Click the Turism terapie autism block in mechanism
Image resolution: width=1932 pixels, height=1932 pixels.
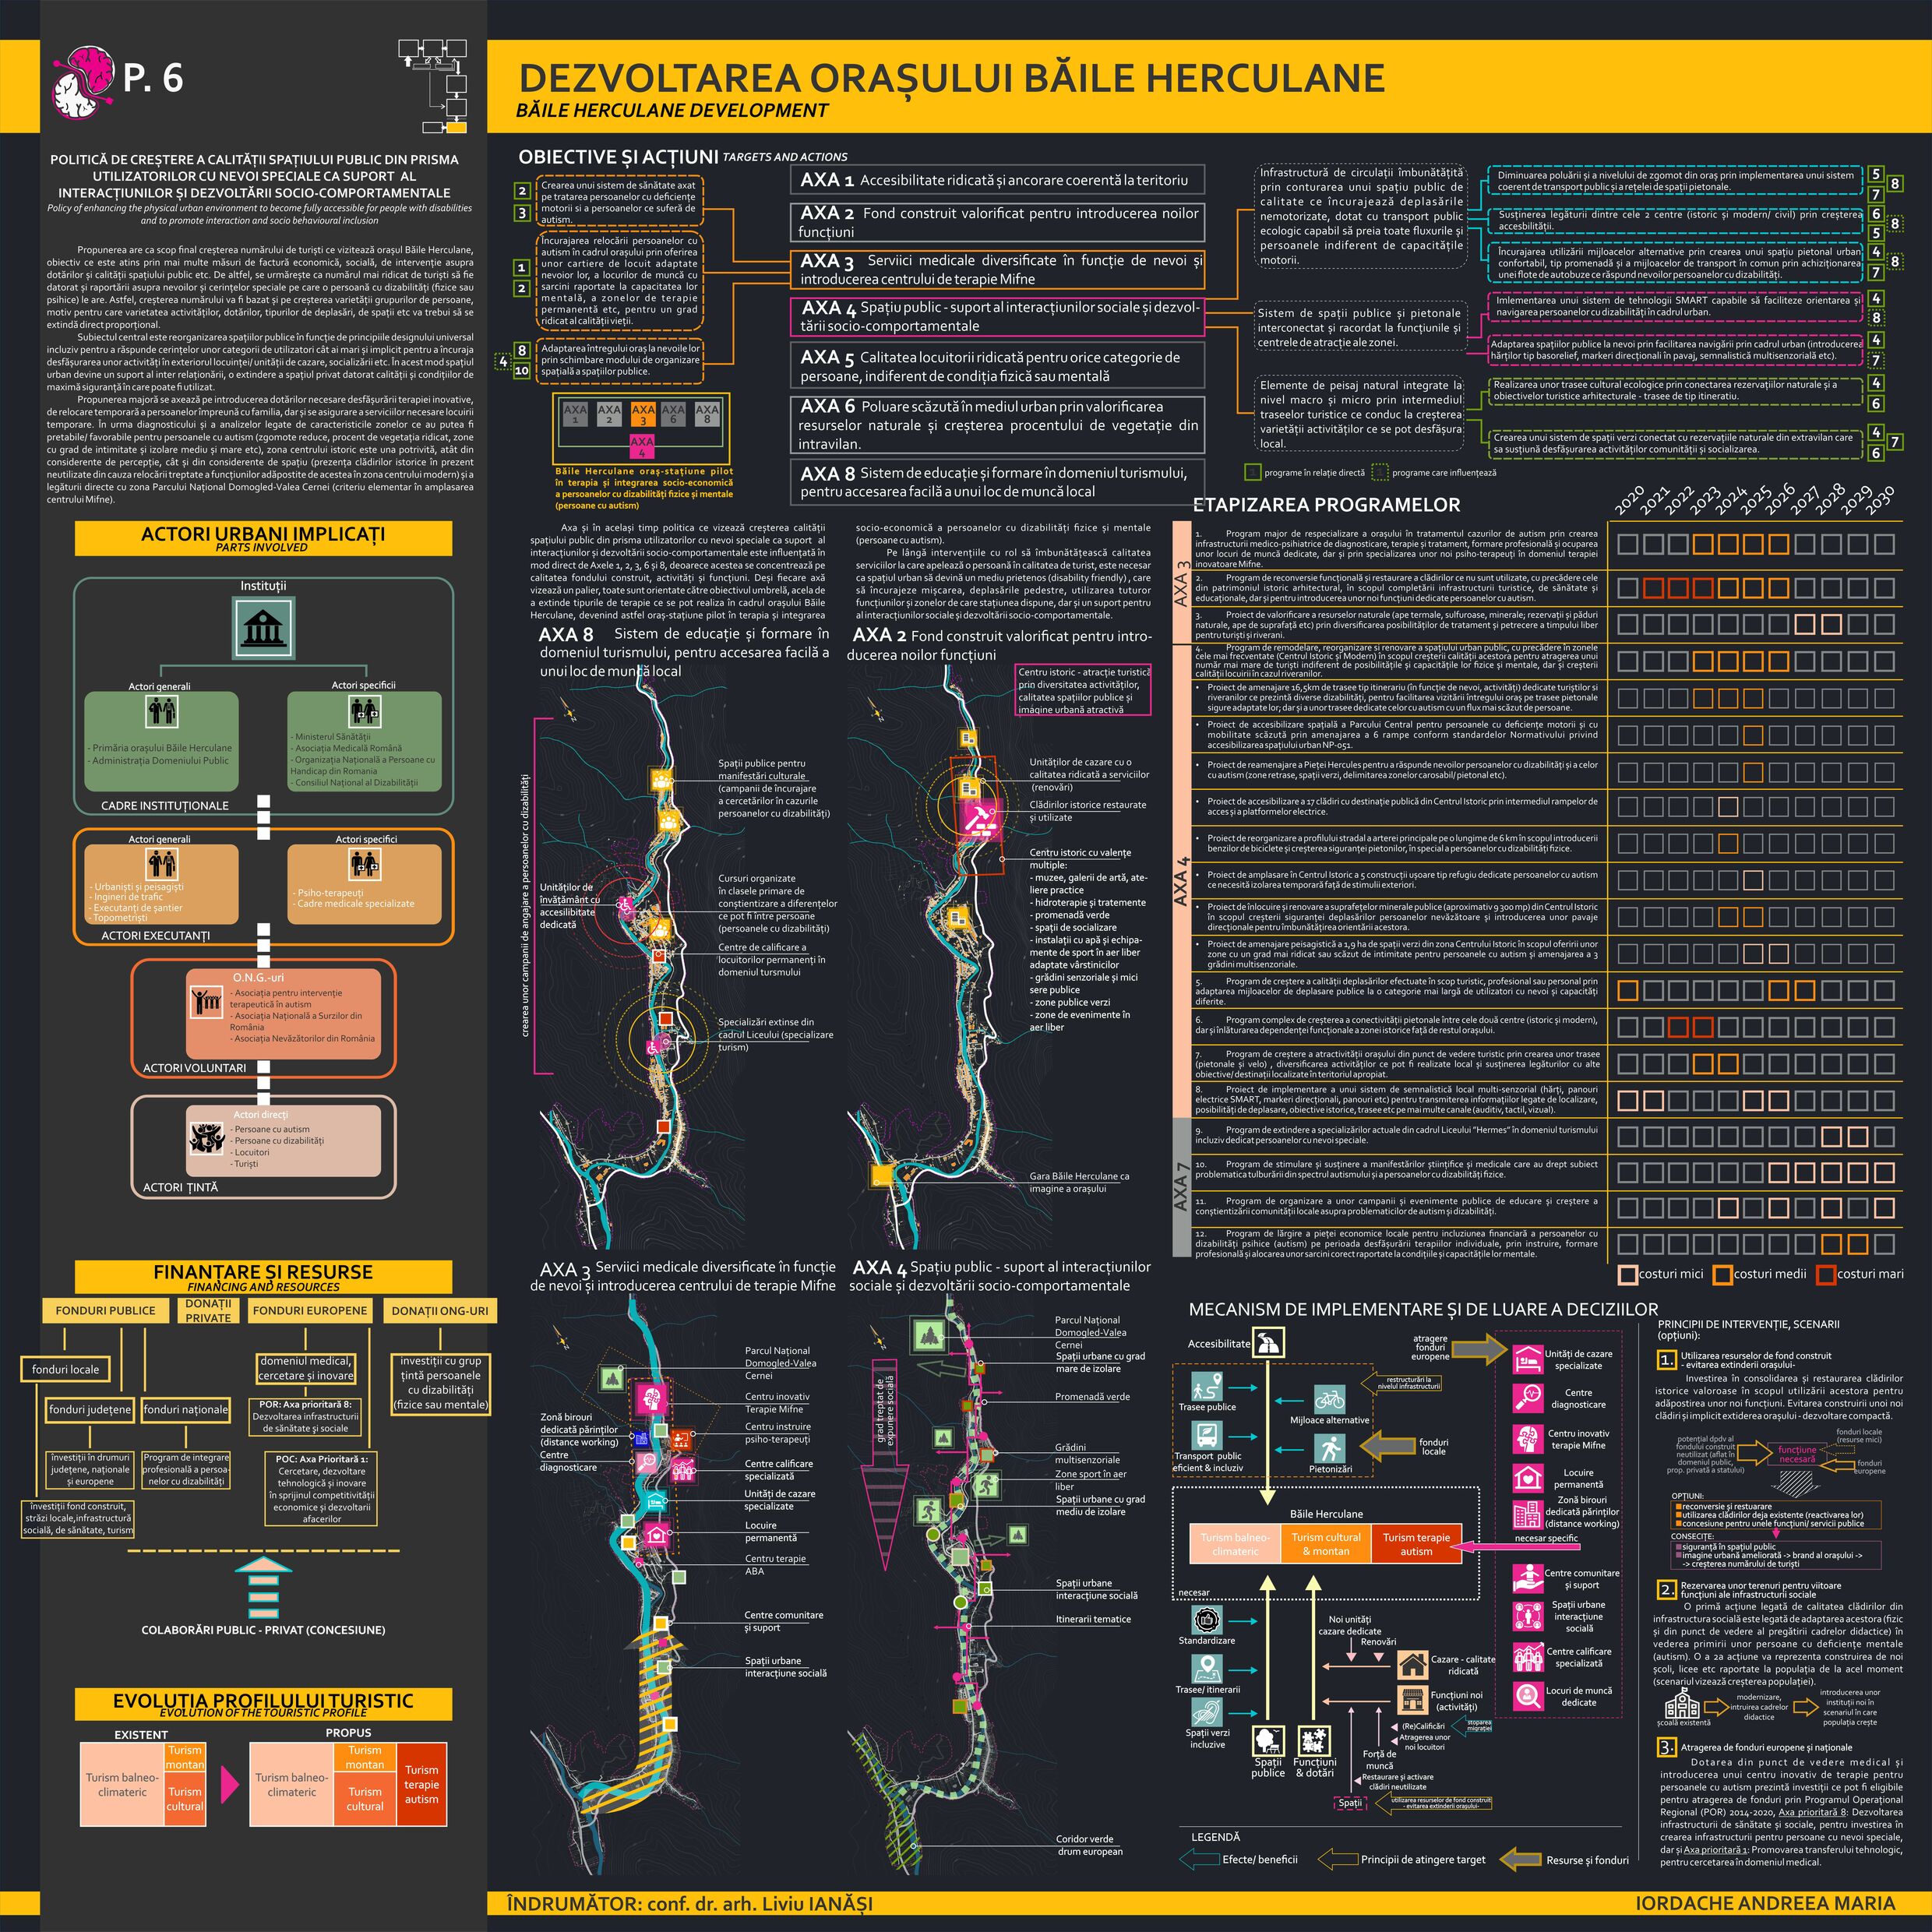click(1416, 1544)
